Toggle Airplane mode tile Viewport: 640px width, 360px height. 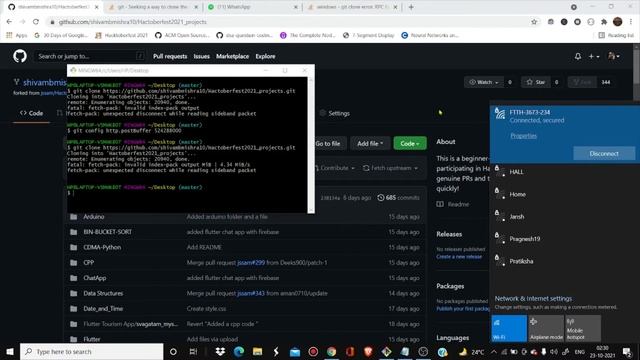pyautogui.click(x=546, y=328)
